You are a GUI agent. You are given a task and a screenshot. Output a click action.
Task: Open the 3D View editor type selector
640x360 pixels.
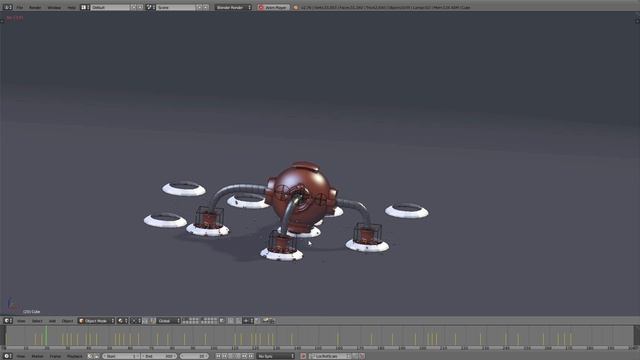coord(8,321)
